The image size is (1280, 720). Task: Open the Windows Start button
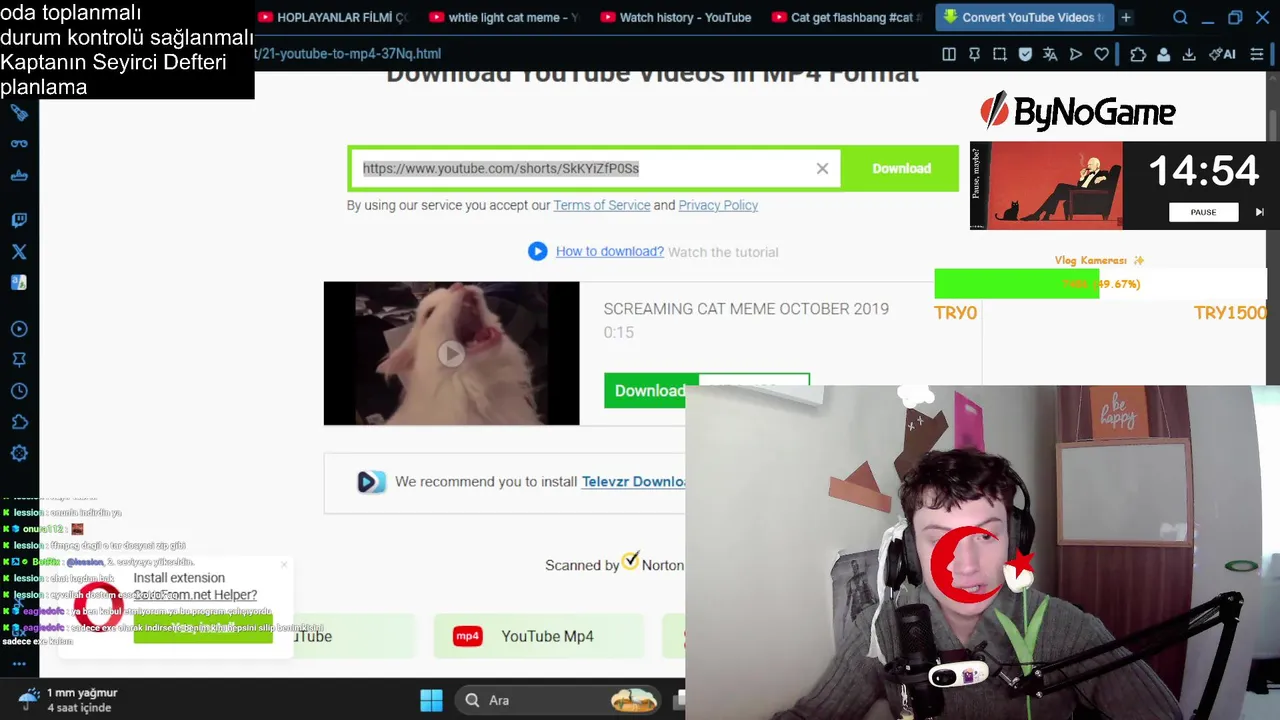pos(431,700)
